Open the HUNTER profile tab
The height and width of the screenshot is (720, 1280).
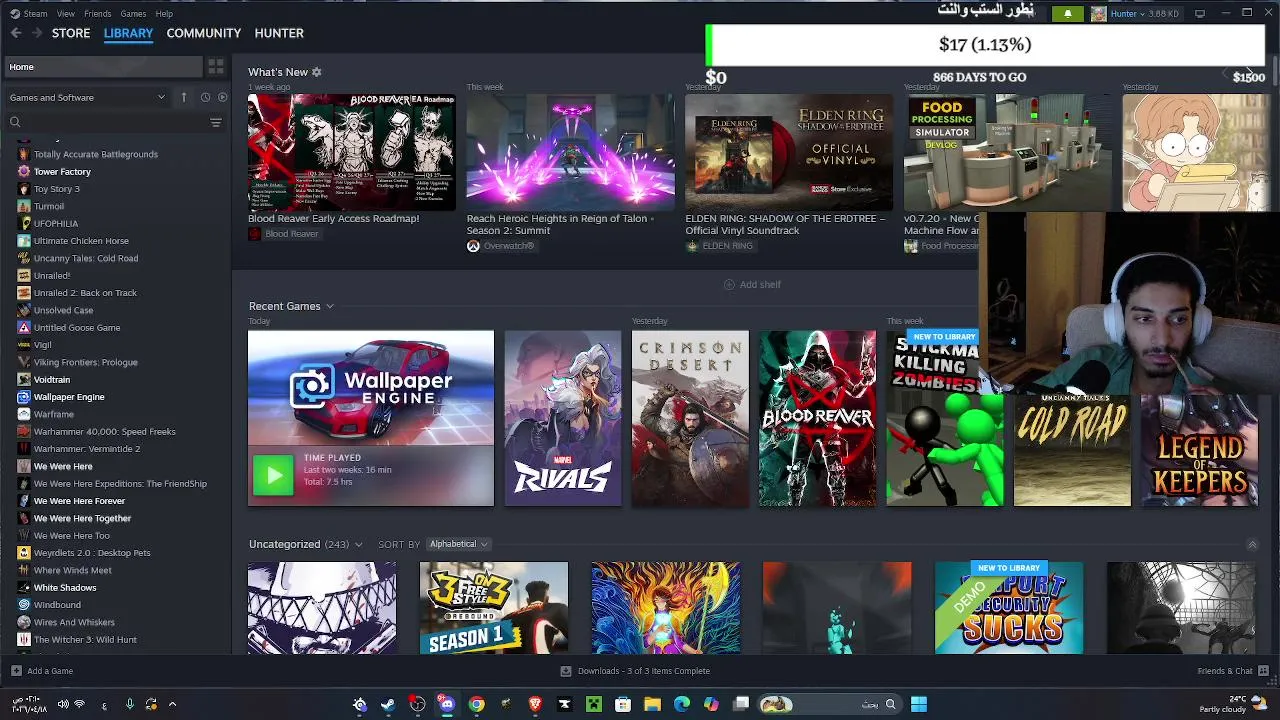(279, 33)
